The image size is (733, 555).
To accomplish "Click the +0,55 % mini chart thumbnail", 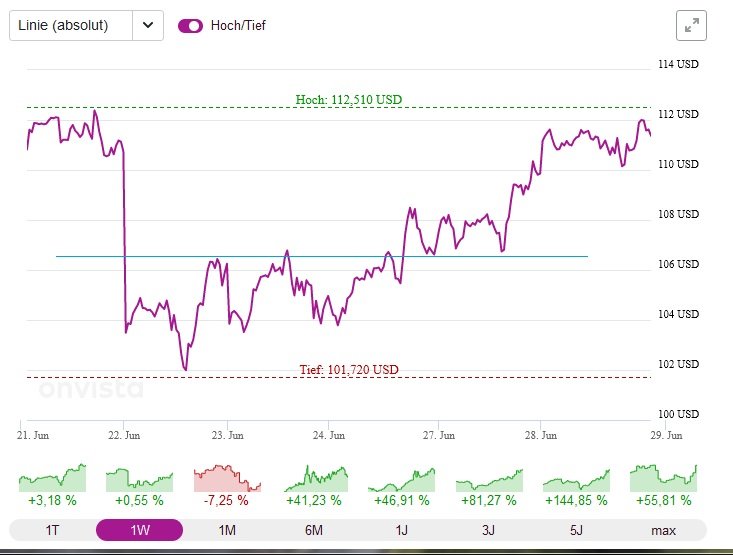I will [x=139, y=478].
